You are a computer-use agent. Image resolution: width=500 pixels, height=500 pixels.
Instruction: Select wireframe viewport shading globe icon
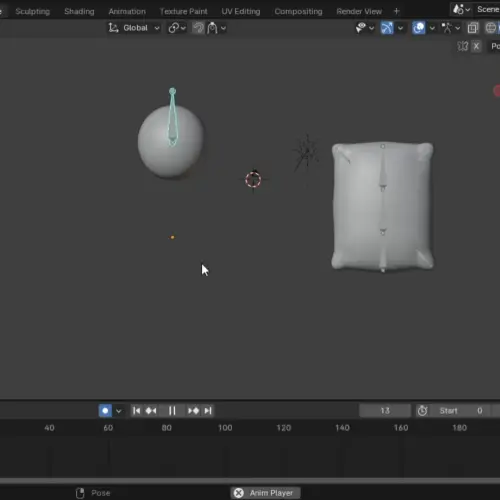[x=490, y=28]
